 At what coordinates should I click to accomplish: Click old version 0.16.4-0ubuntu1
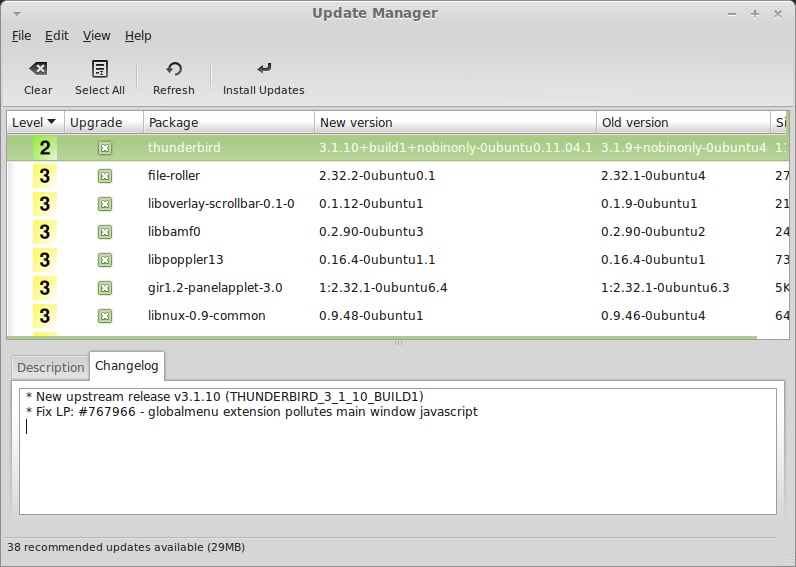[653, 259]
